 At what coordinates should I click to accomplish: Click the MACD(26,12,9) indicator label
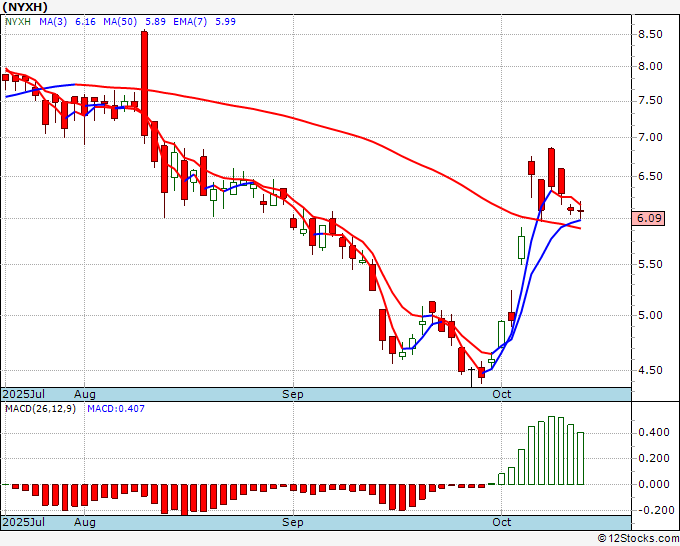point(40,409)
